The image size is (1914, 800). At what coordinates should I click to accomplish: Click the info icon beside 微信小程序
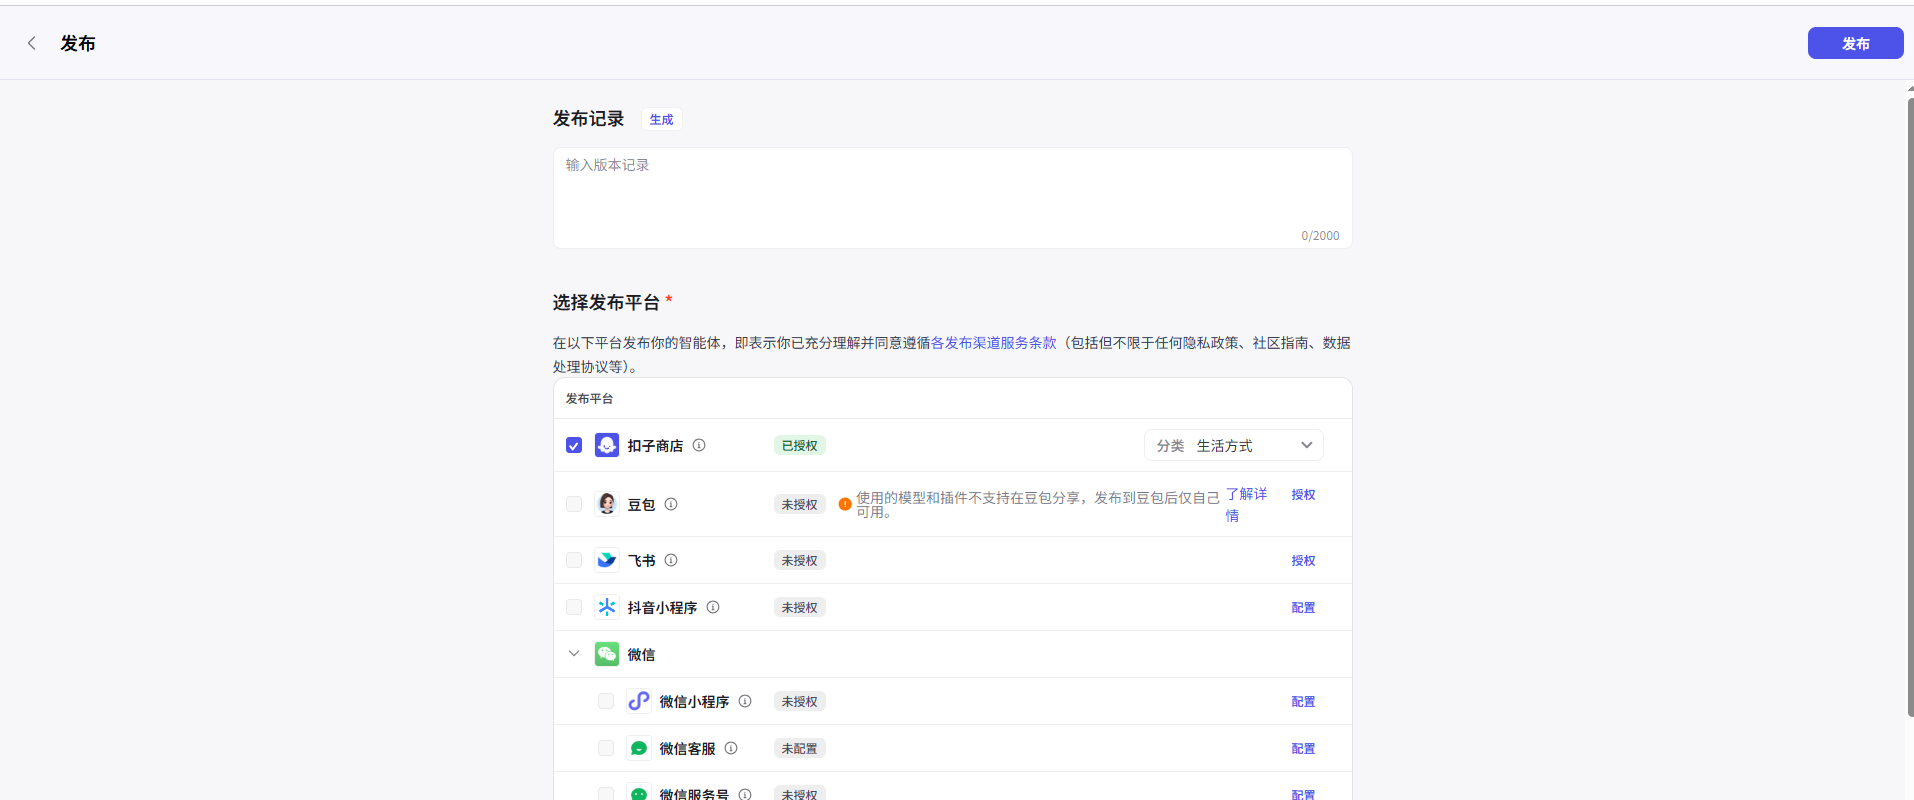point(745,701)
